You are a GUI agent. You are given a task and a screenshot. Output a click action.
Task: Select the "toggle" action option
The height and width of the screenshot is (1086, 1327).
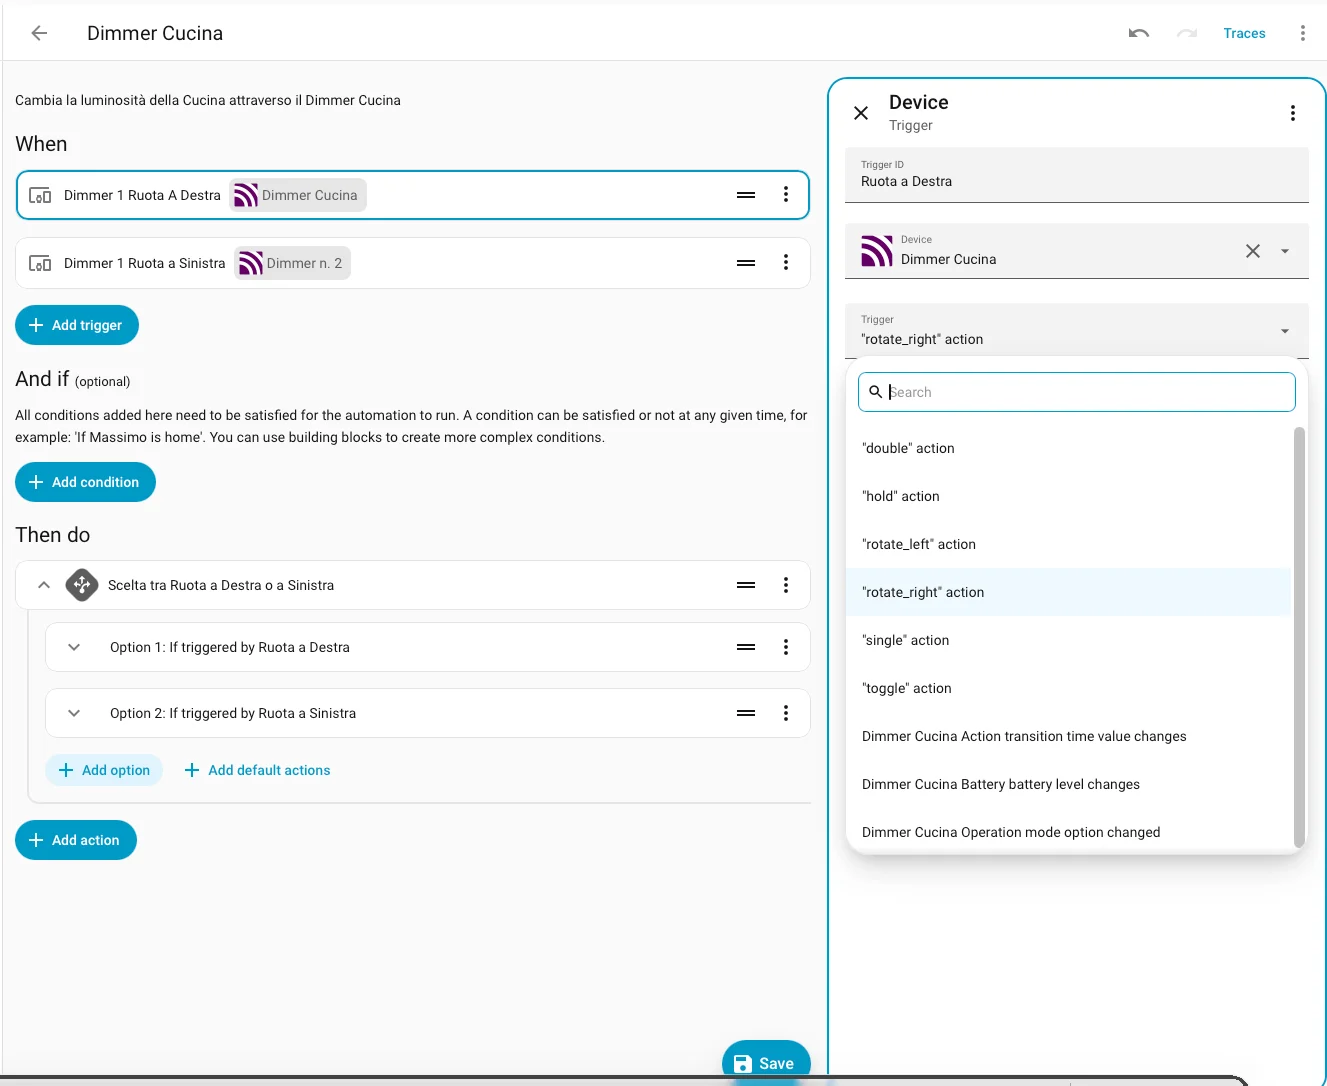point(1069,688)
